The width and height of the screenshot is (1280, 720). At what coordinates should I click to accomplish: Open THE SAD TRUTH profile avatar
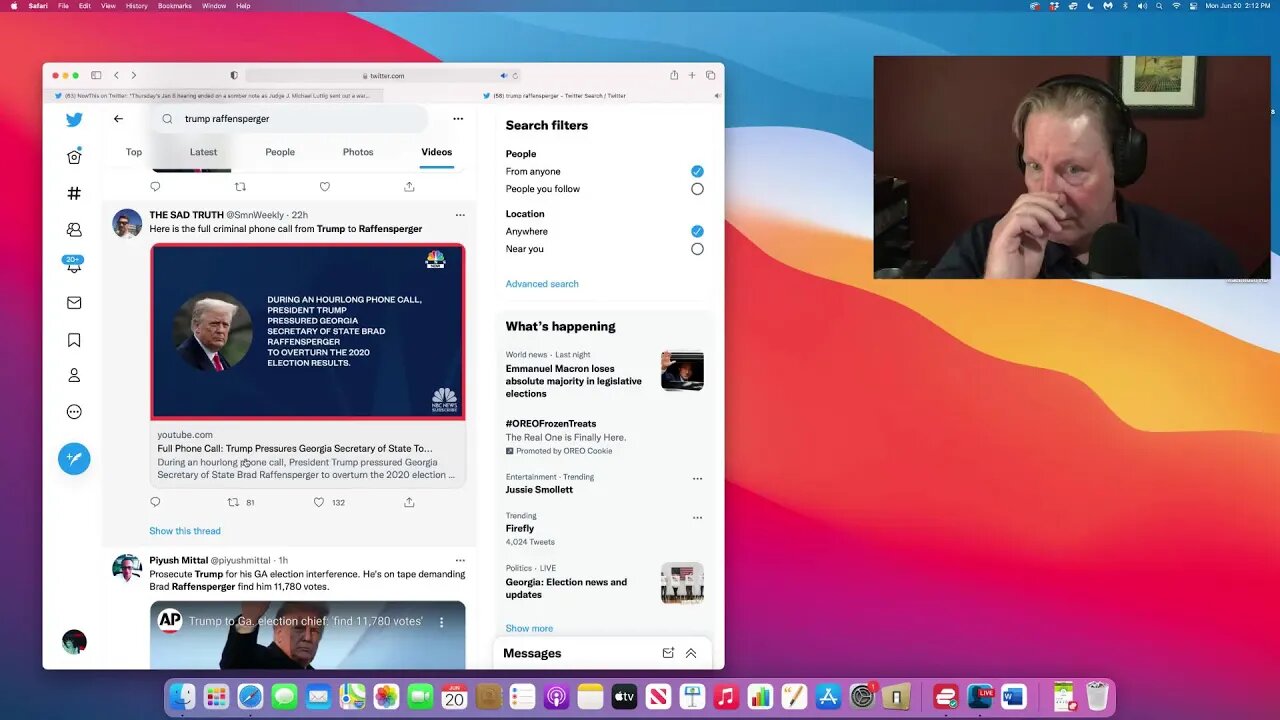click(127, 224)
